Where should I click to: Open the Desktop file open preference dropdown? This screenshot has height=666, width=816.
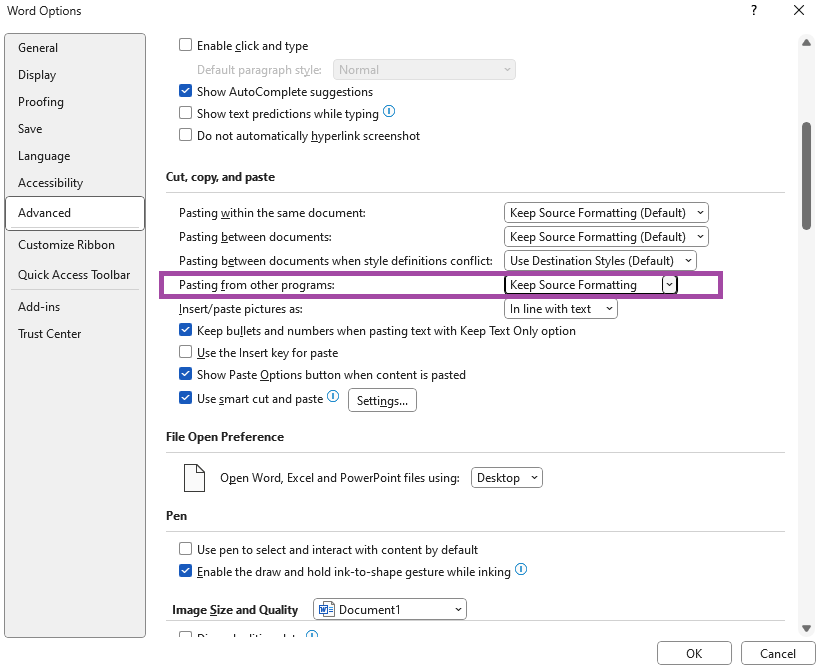click(506, 478)
